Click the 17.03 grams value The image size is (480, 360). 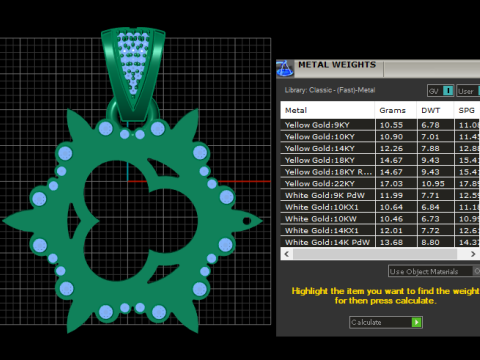pyautogui.click(x=391, y=184)
